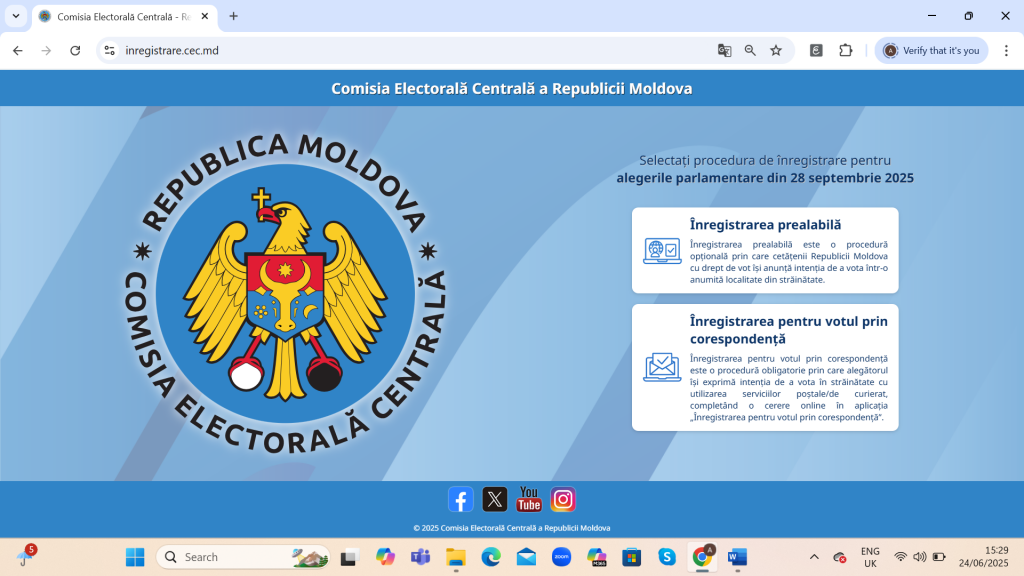
Task: Open clock showing 15:29 24/06/2025
Action: pyautogui.click(x=984, y=557)
